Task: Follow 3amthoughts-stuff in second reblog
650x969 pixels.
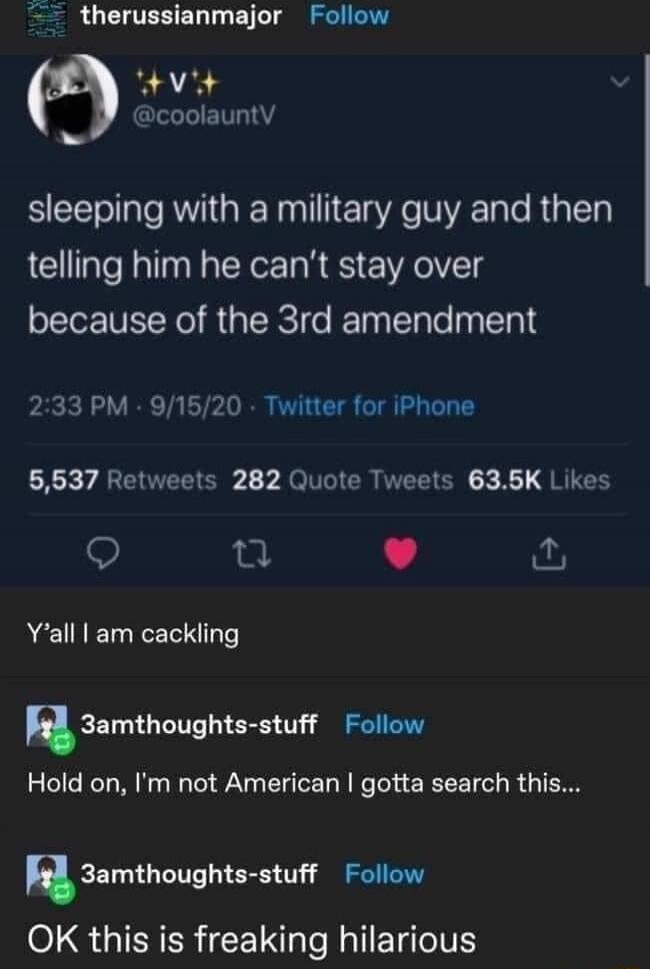Action: [384, 874]
